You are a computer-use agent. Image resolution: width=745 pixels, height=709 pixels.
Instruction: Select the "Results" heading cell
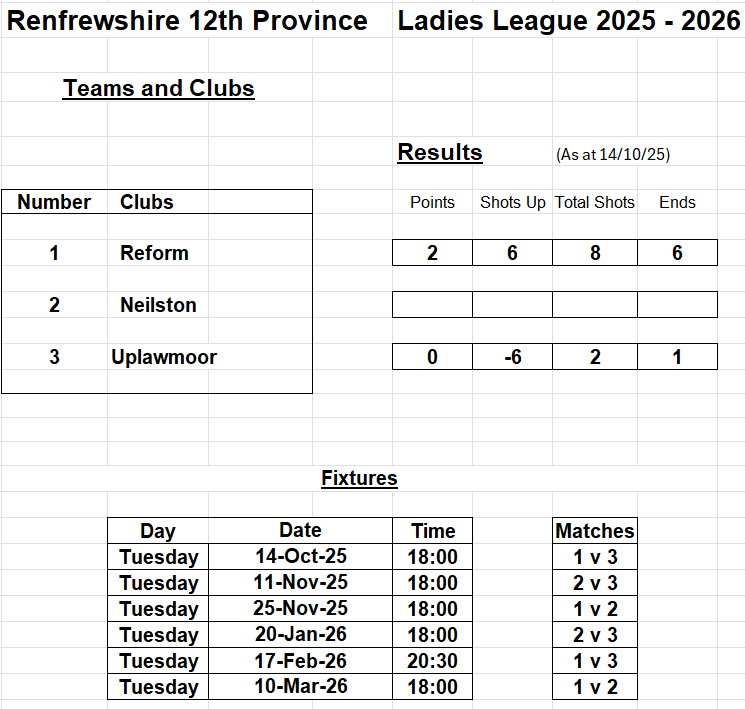point(440,153)
